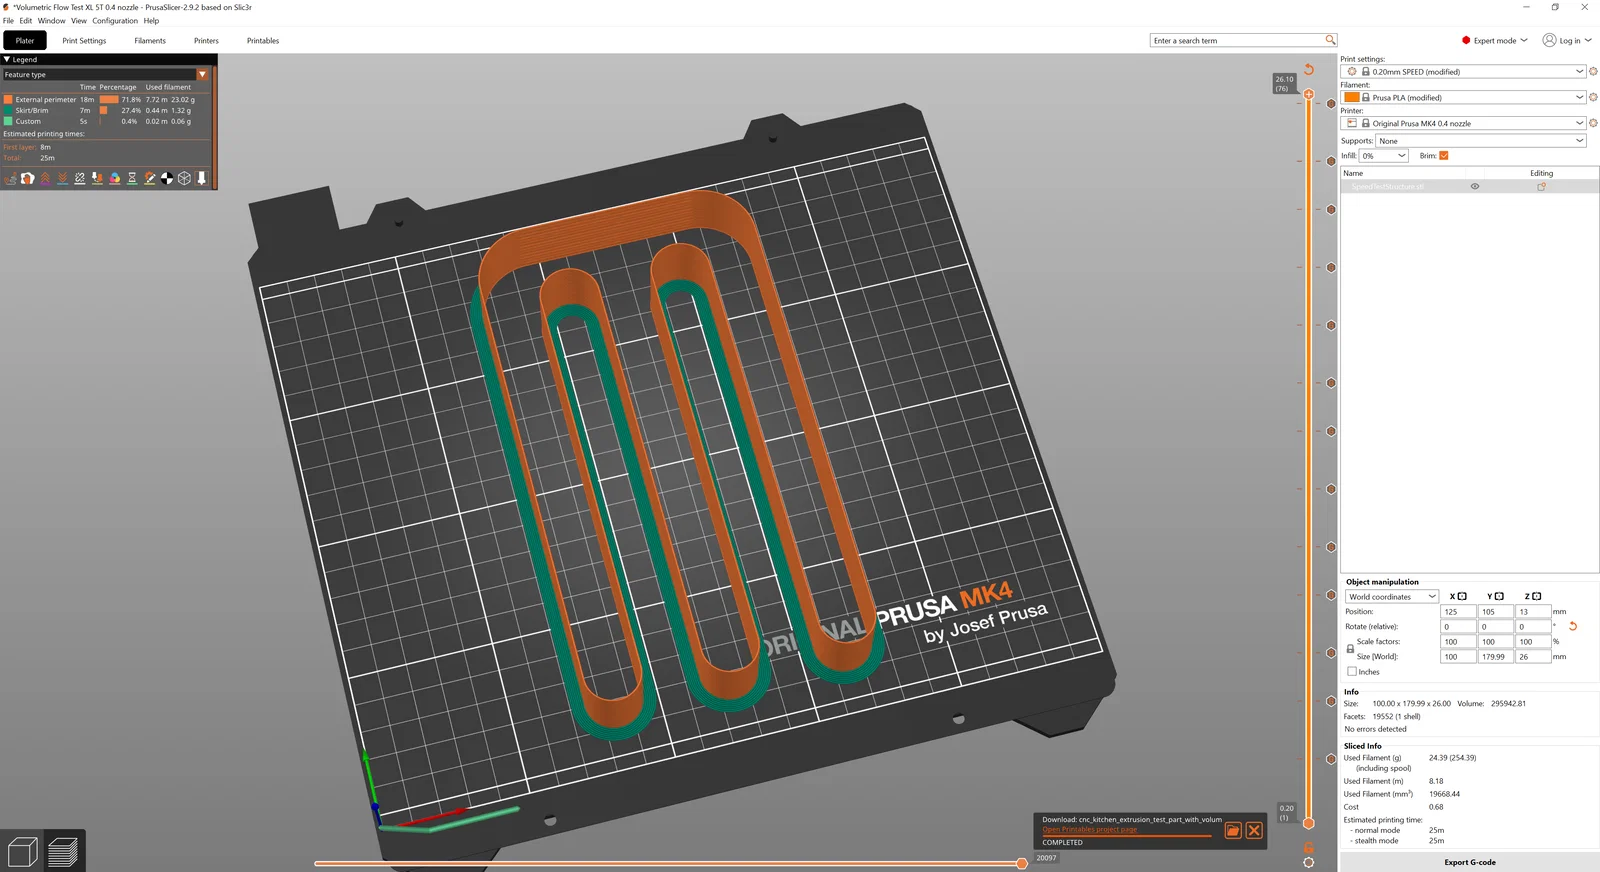The image size is (1600, 872).
Task: Open the Feature type view dropdown
Action: [x=105, y=74]
